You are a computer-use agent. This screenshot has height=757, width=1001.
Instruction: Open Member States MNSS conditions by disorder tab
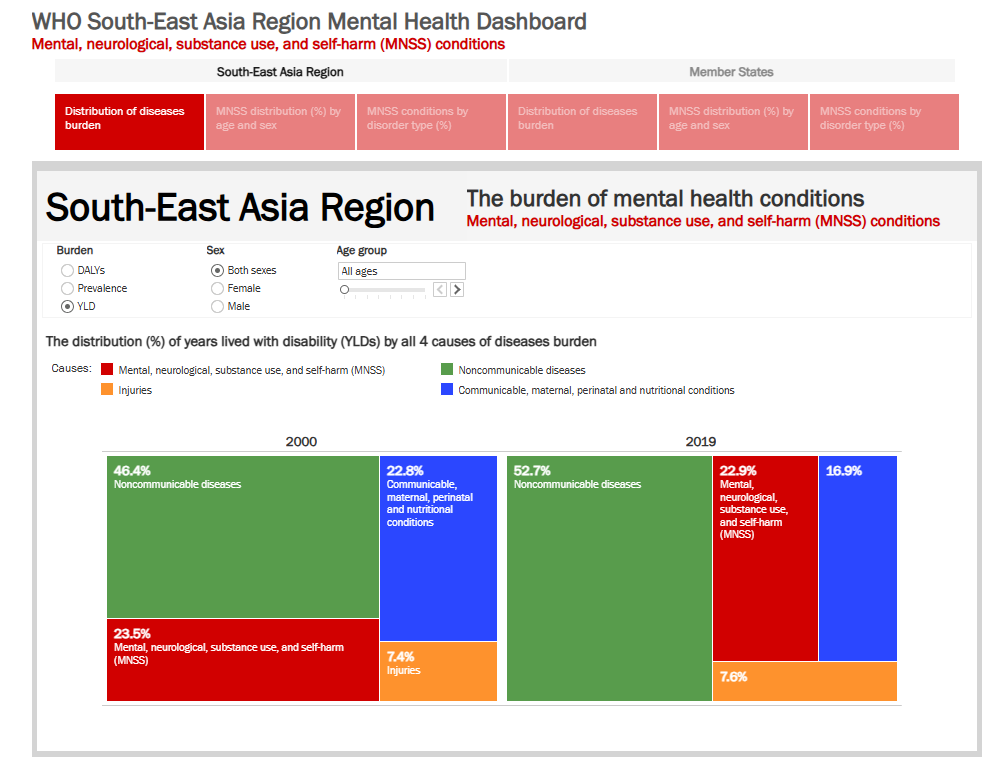click(x=884, y=122)
